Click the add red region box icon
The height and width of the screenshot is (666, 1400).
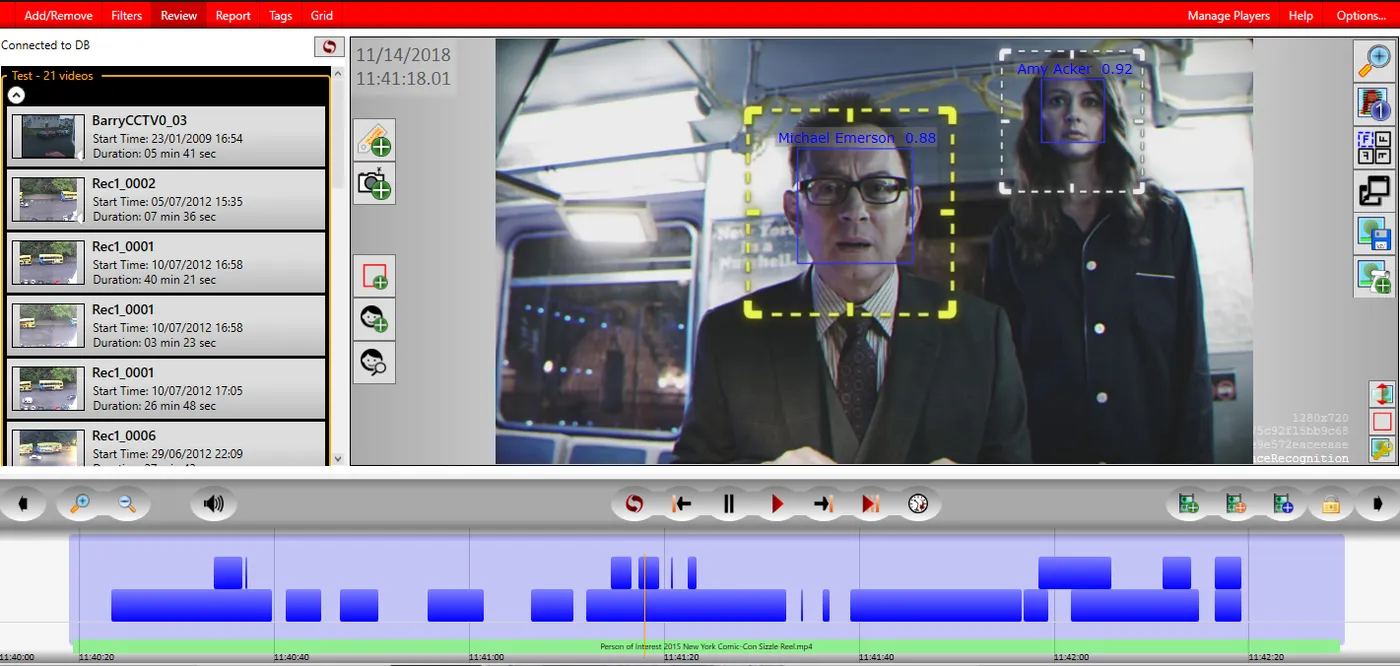point(374,276)
